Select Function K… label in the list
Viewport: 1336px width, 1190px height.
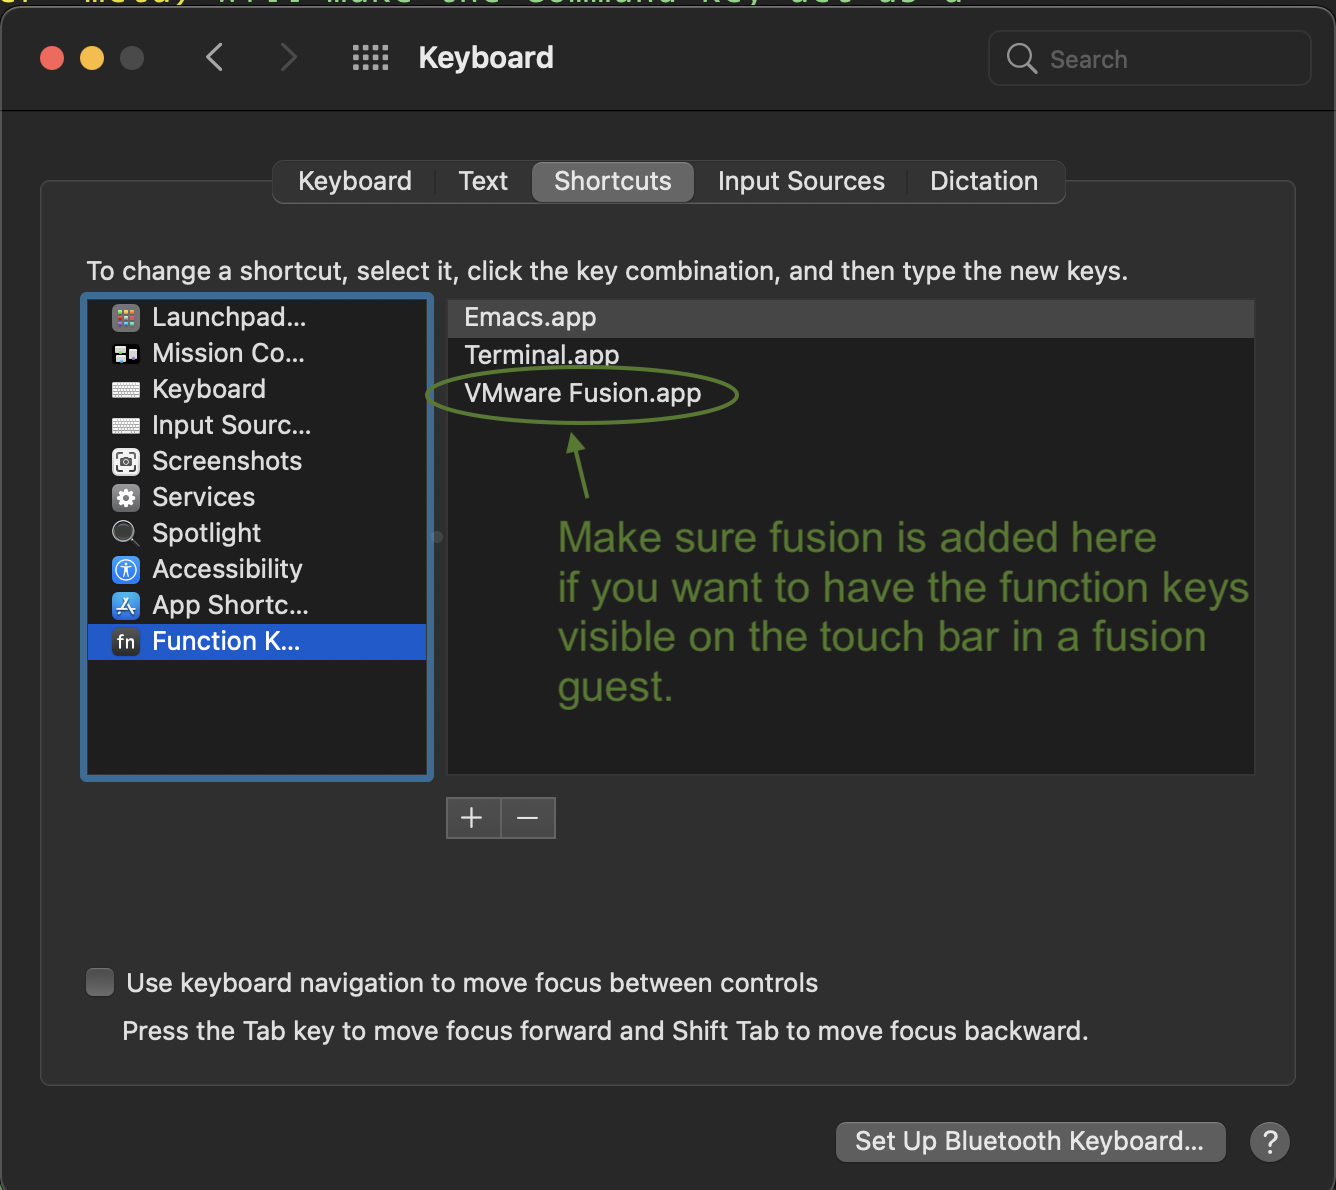click(x=226, y=642)
